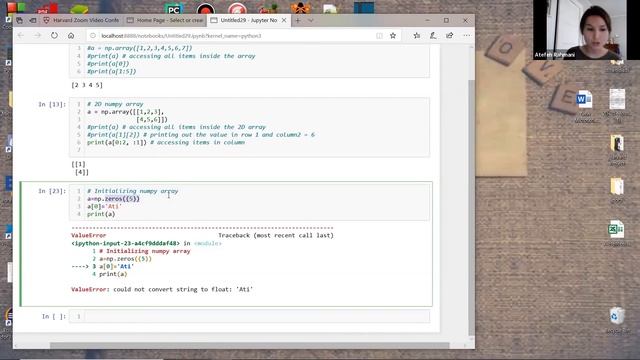Switch to Harvard Zoom Video Conference tab
This screenshot has height=360, width=640.
[82, 20]
